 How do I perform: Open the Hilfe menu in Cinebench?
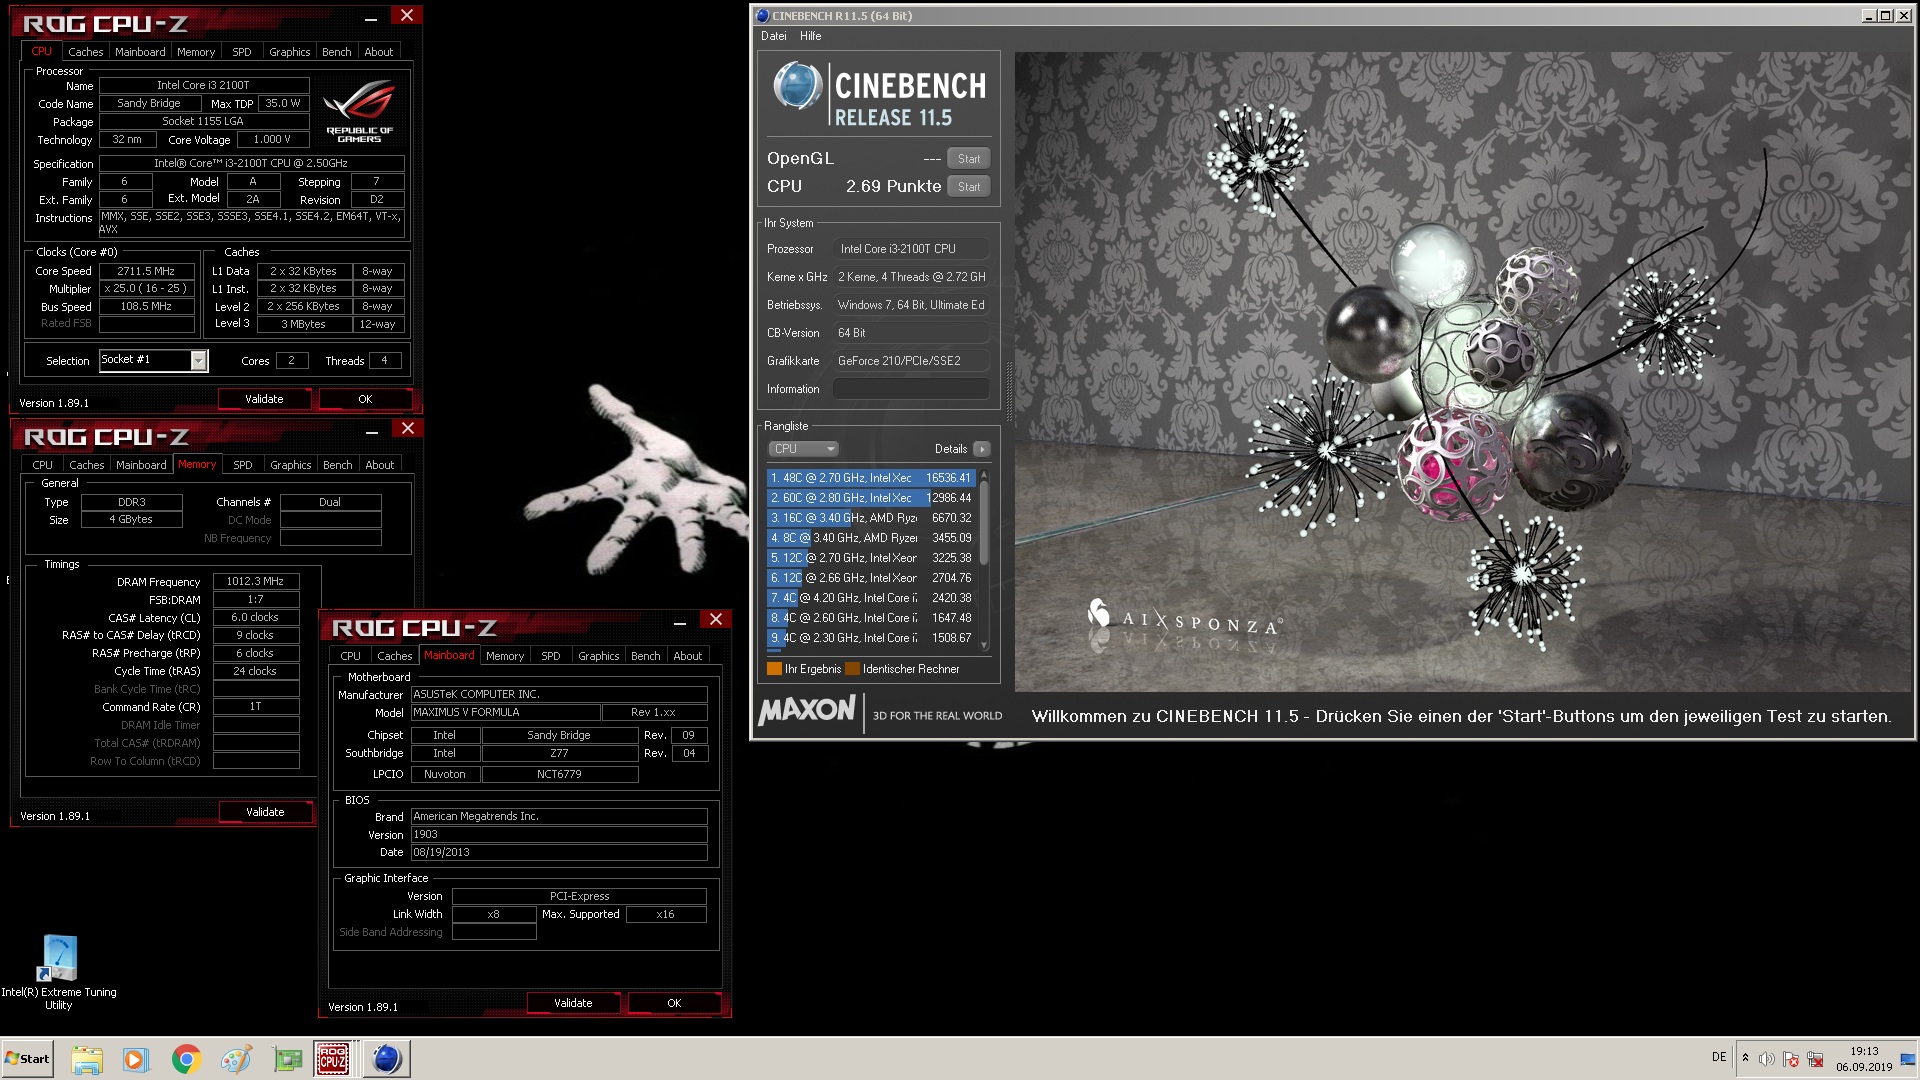point(810,36)
